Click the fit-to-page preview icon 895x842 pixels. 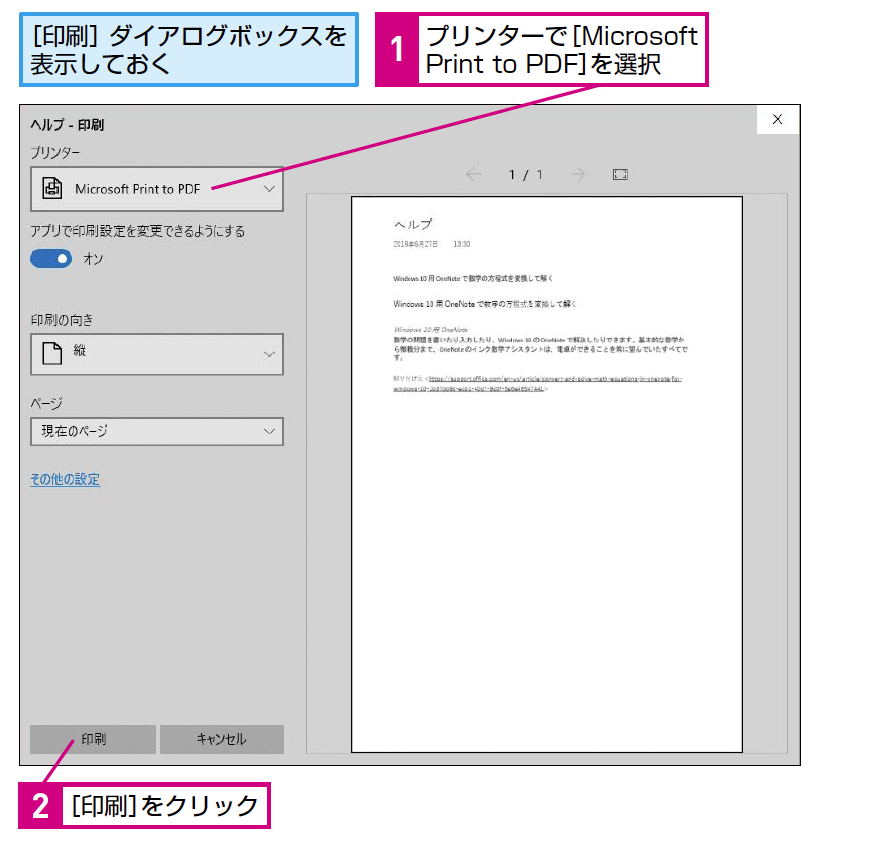(x=620, y=174)
